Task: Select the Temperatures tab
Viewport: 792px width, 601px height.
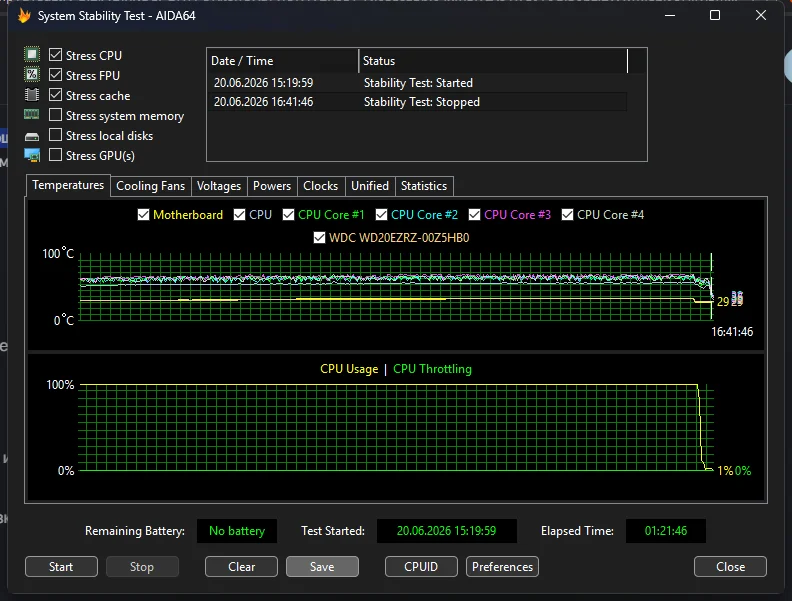Action: [x=68, y=185]
